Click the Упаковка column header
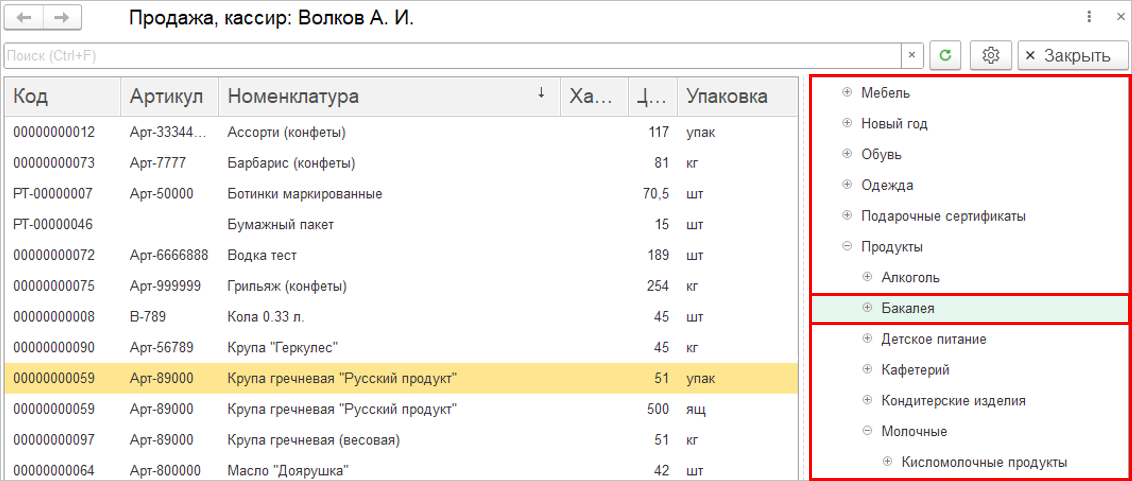1132x481 pixels. (x=727, y=96)
